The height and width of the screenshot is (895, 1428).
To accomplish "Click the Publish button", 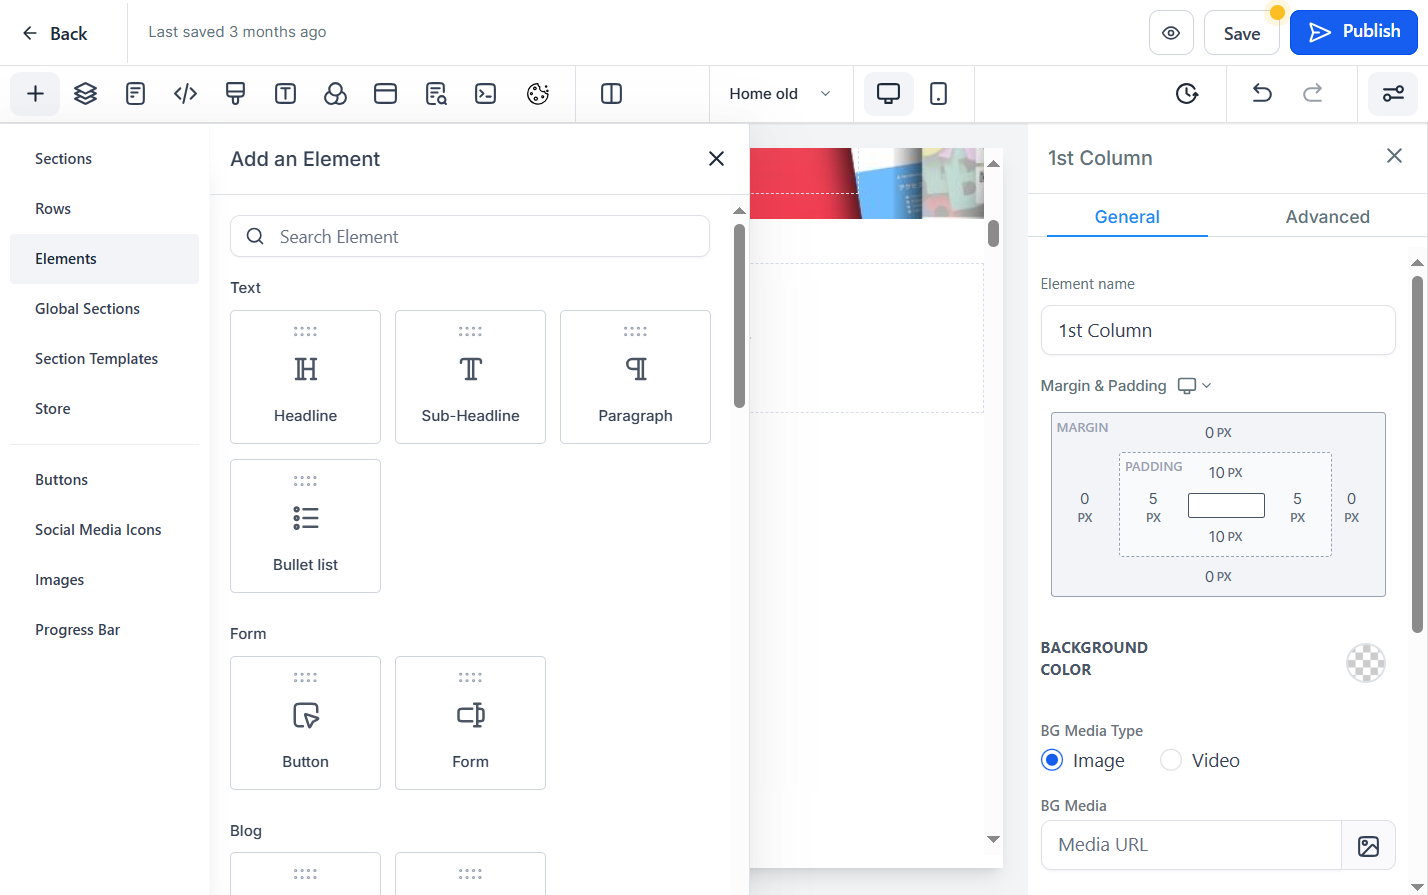I will pos(1354,32).
